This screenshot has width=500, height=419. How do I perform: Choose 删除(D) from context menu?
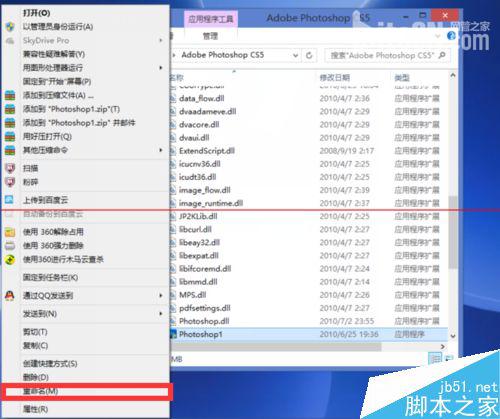[36, 378]
